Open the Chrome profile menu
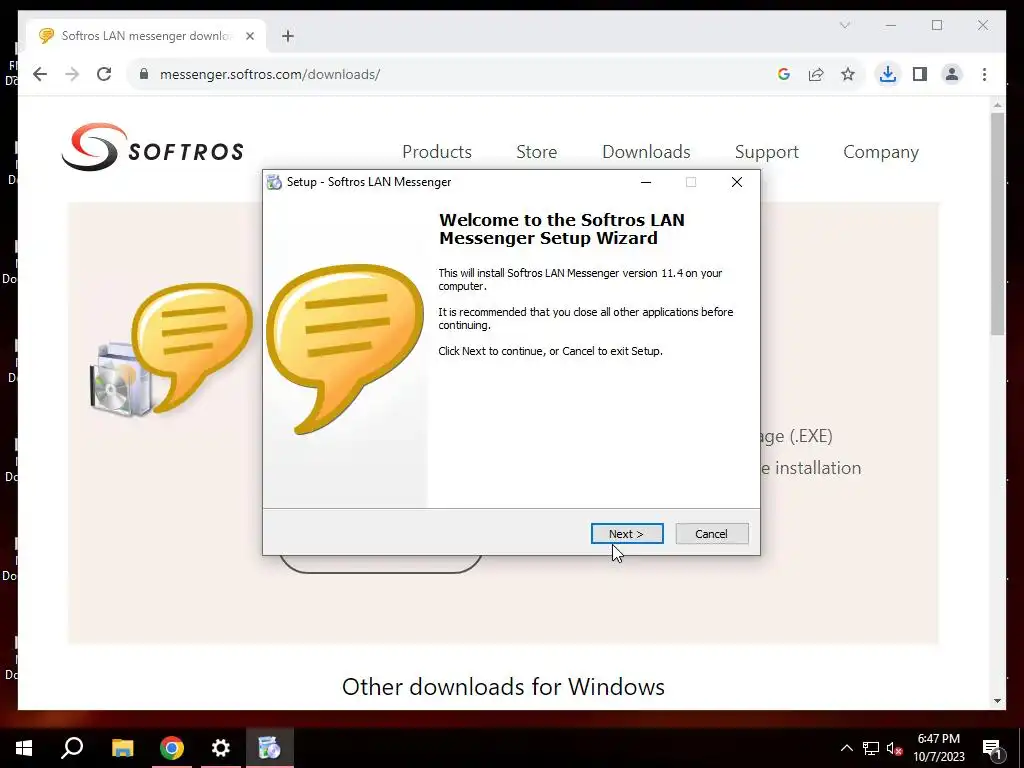Viewport: 1024px width, 768px height. [x=952, y=74]
